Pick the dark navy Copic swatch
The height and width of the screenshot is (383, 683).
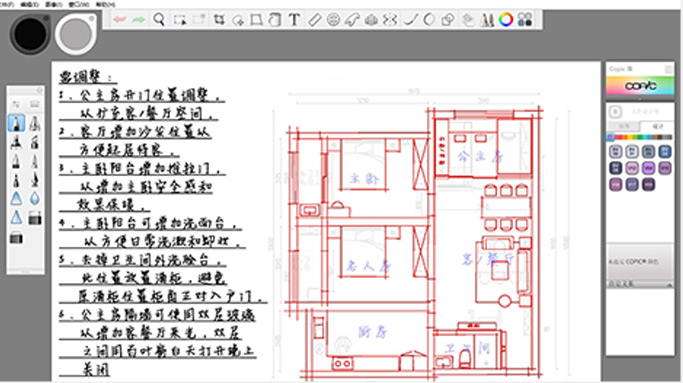(x=615, y=168)
